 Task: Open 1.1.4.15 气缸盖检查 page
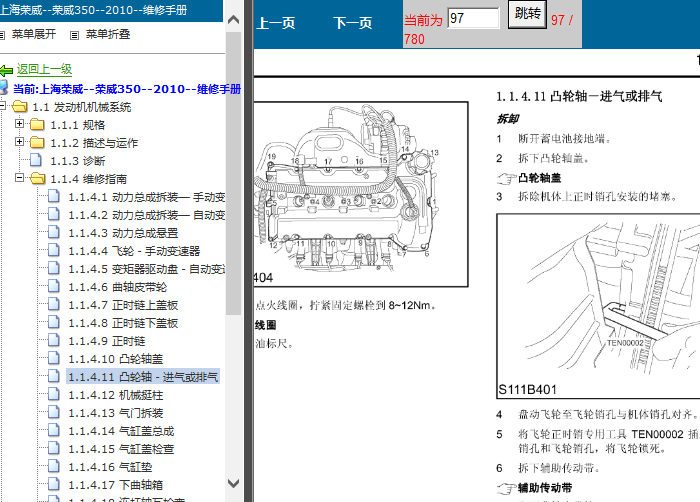click(x=121, y=449)
